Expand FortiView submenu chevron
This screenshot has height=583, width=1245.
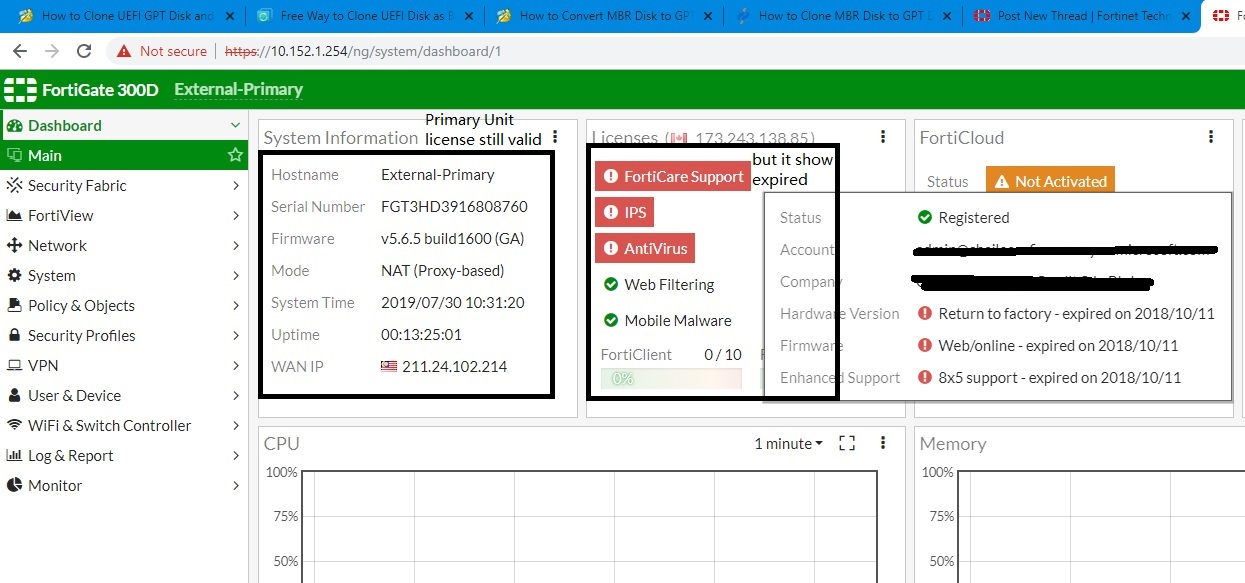click(235, 215)
